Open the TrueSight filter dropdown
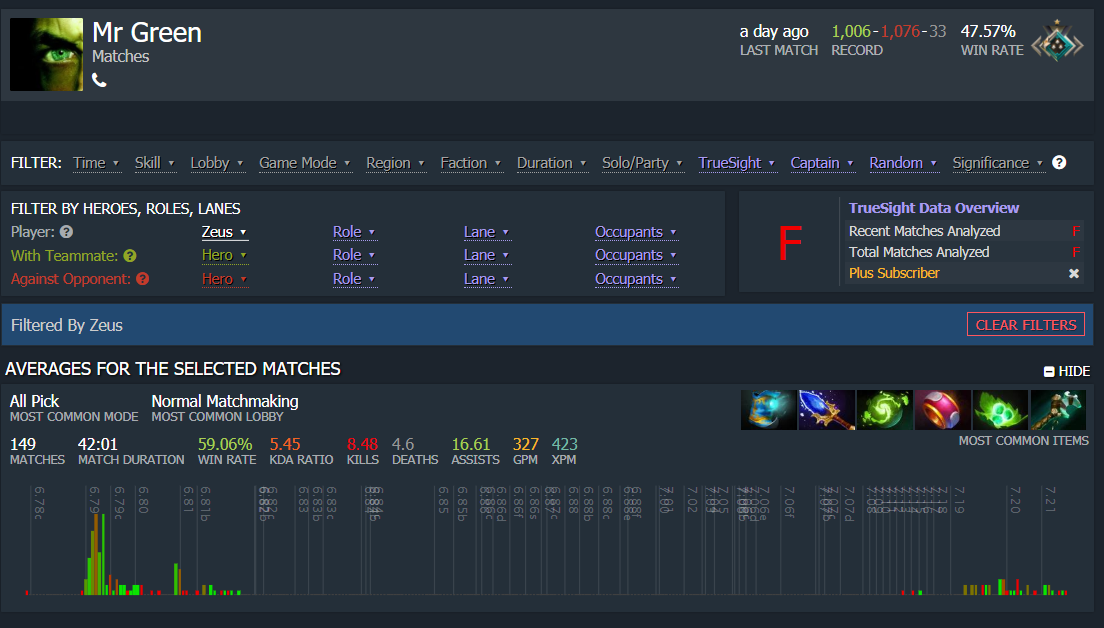1104x628 pixels. [x=736, y=163]
